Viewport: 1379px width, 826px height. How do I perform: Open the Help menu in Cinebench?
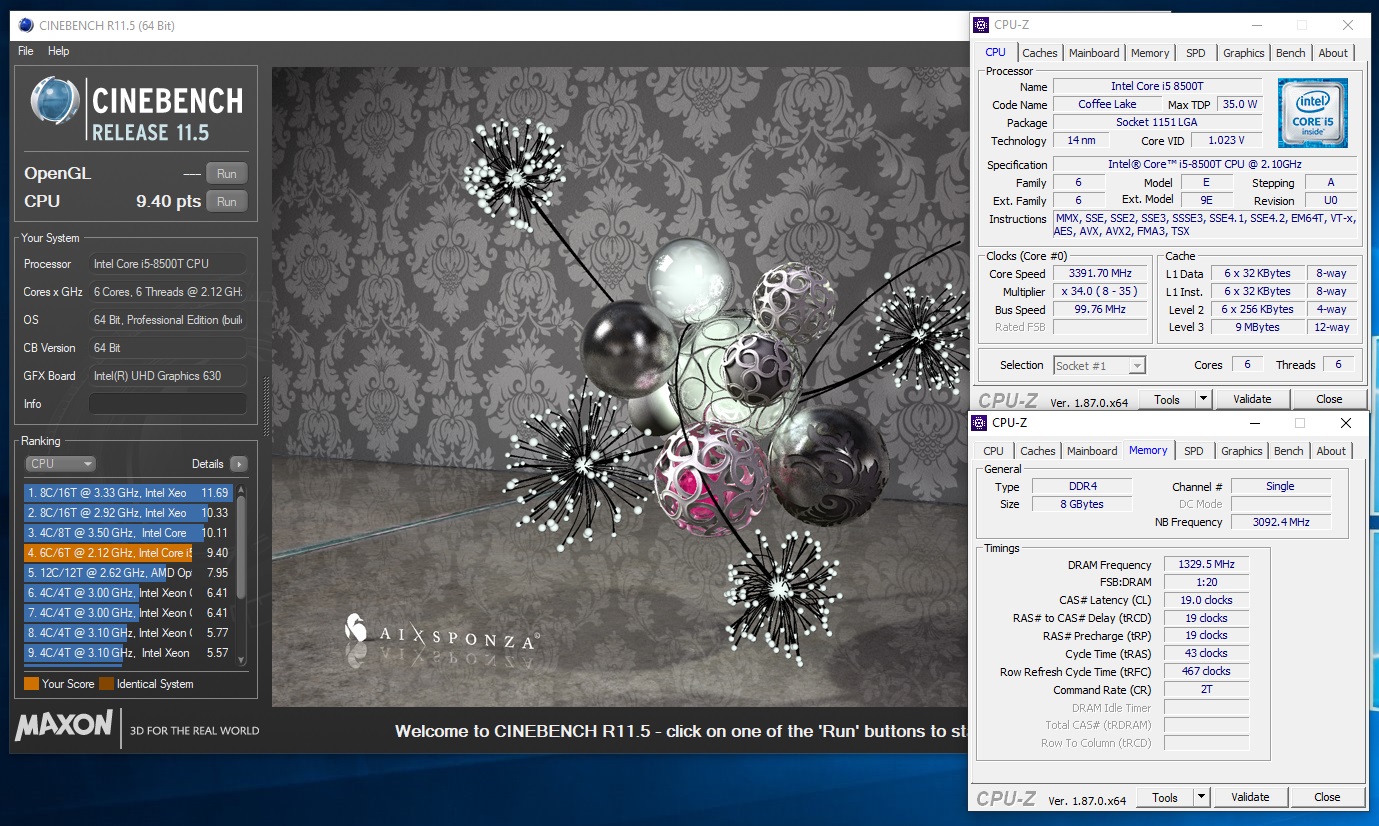point(59,51)
